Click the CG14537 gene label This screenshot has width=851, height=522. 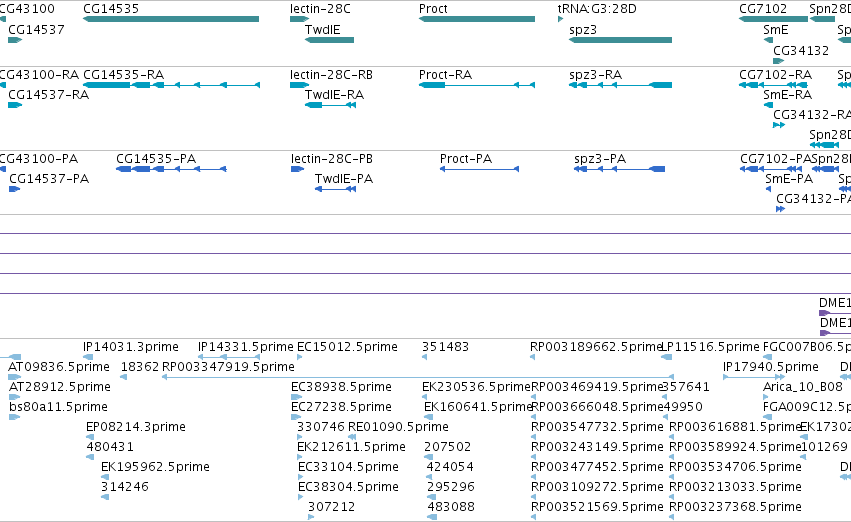point(36,29)
